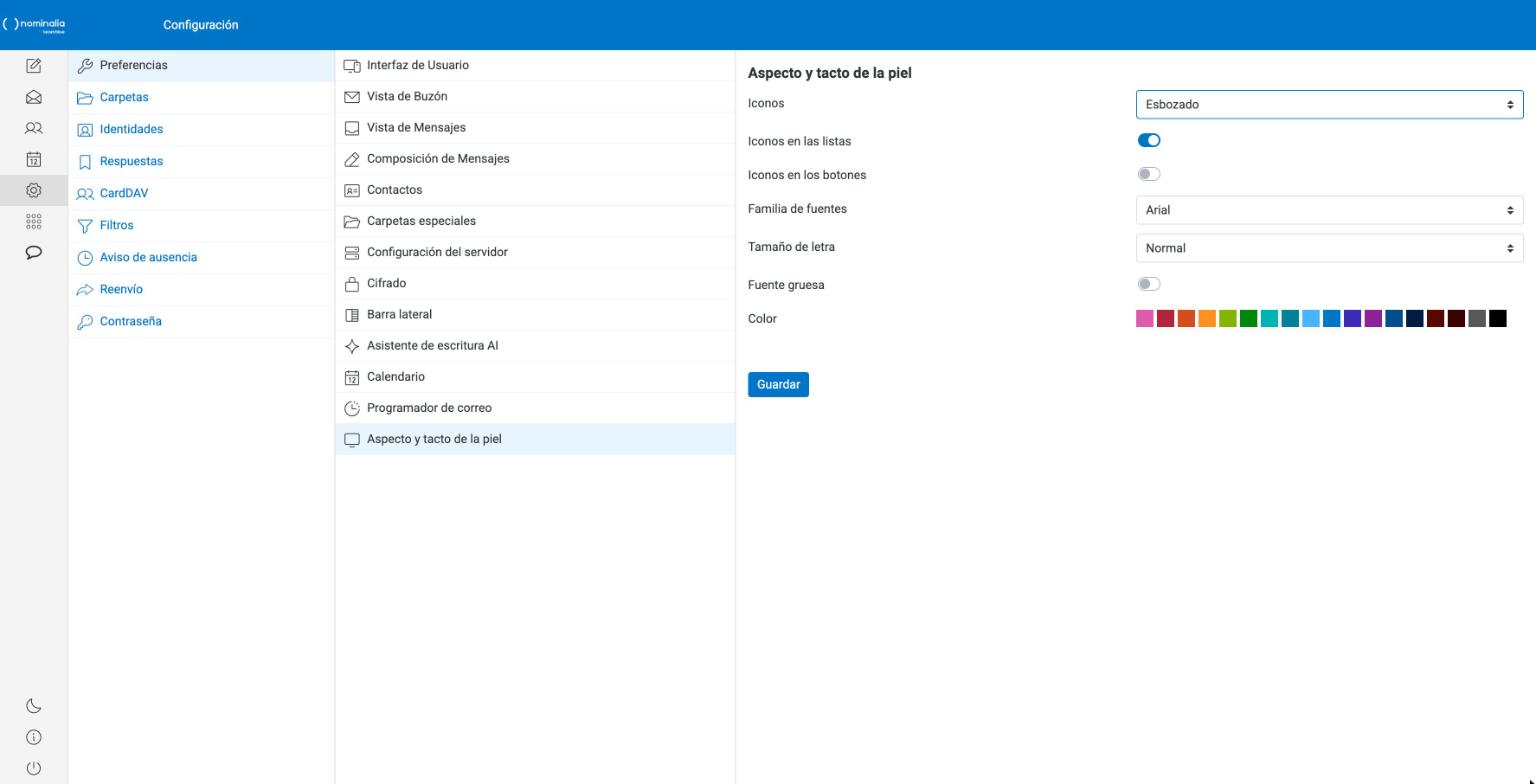Select 'Interfaz de Usuario' preferences section
Viewport: 1536px width, 784px height.
(x=535, y=66)
